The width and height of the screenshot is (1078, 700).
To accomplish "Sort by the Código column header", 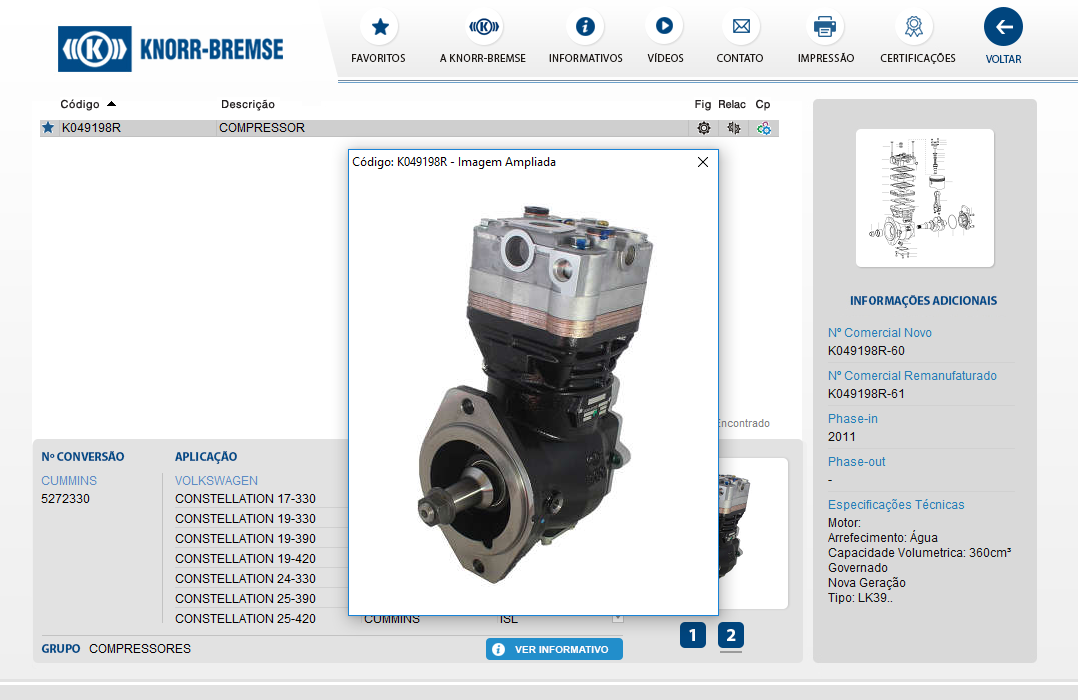I will tap(80, 104).
